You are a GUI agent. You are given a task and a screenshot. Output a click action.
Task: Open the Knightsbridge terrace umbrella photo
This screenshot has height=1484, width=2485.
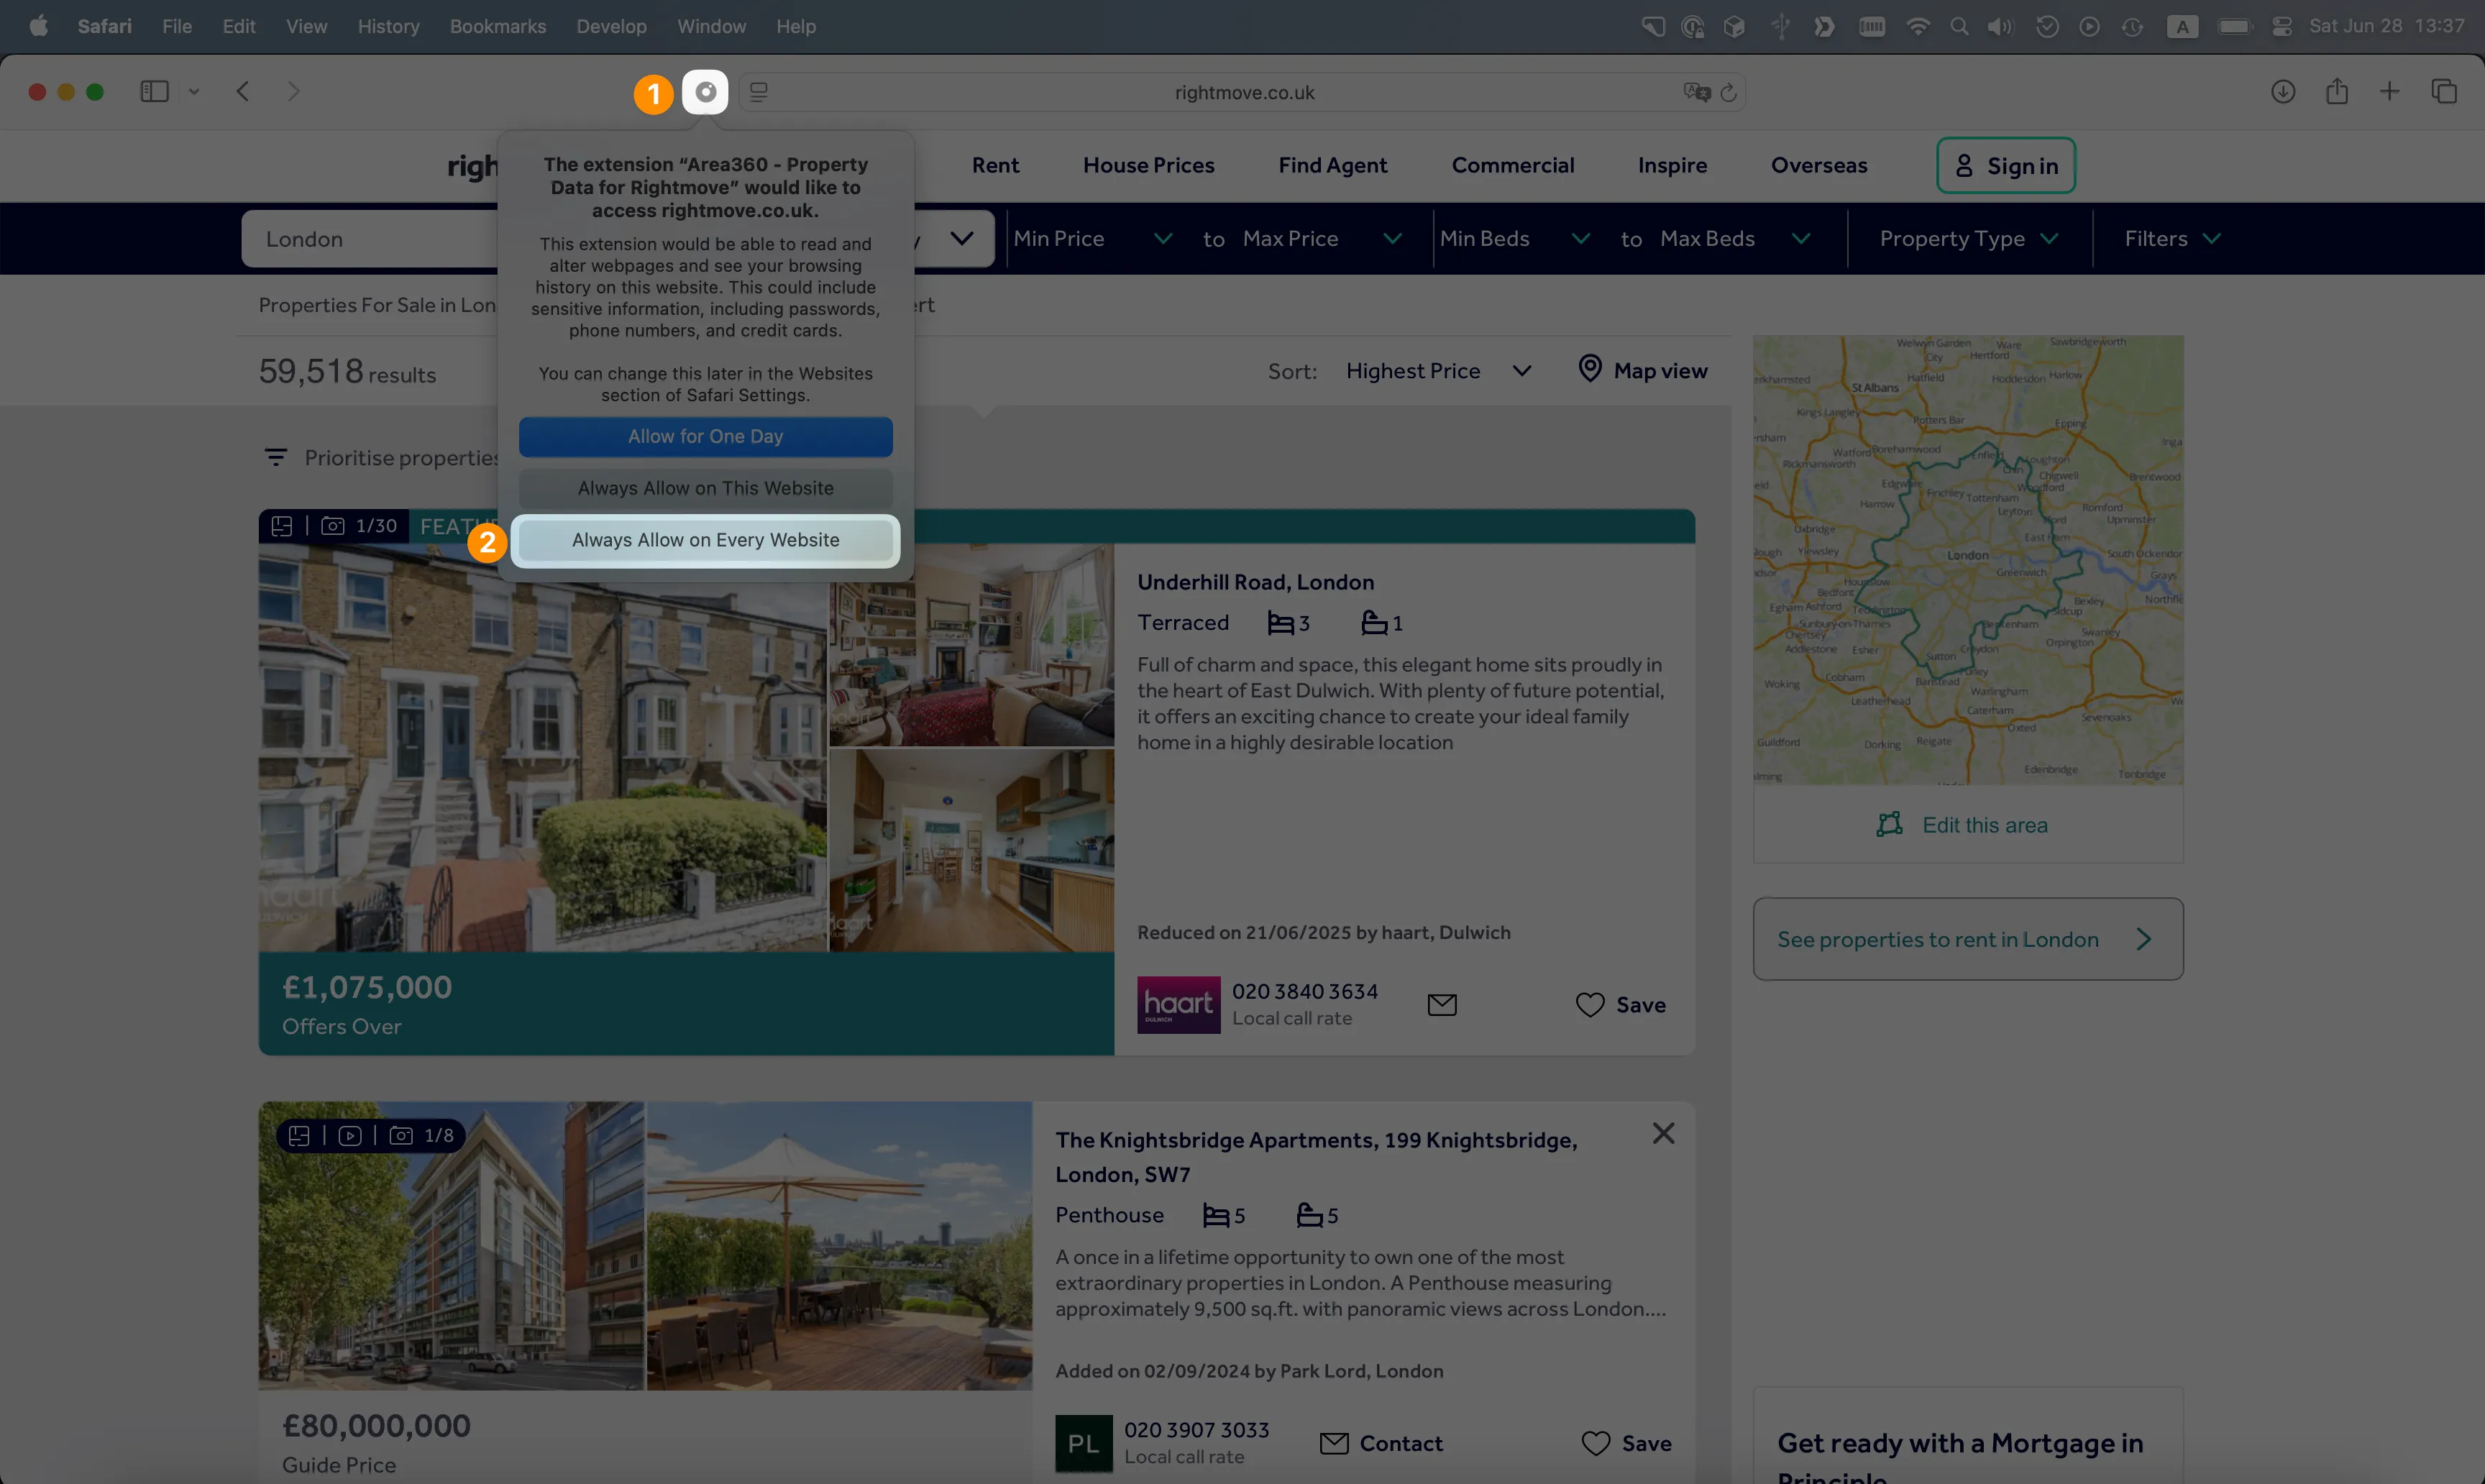click(838, 1246)
